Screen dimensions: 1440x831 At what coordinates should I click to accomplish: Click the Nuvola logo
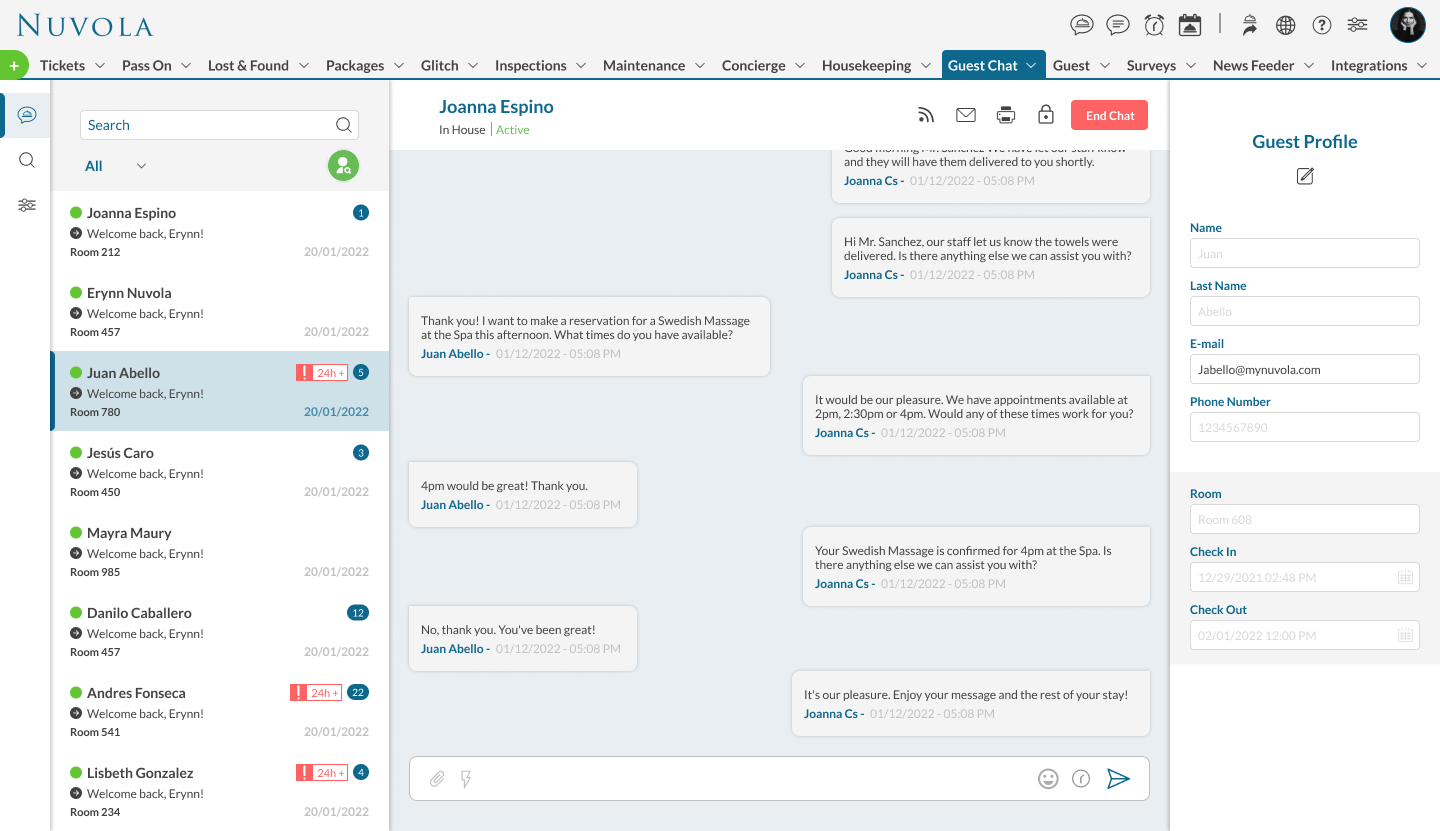85,26
